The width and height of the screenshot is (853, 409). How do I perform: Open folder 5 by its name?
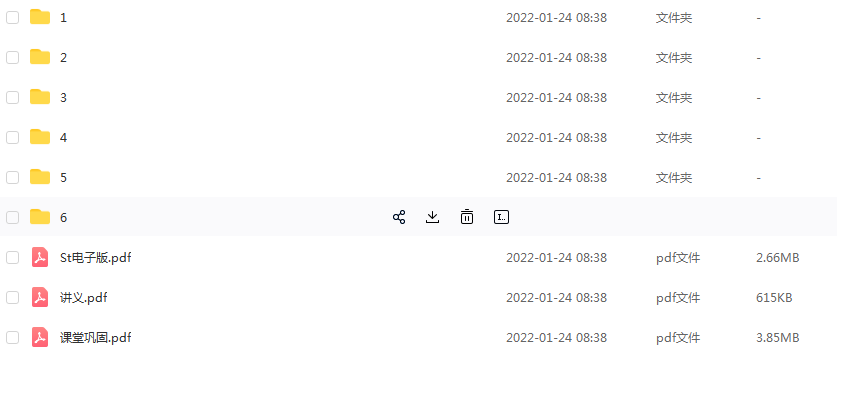point(64,177)
